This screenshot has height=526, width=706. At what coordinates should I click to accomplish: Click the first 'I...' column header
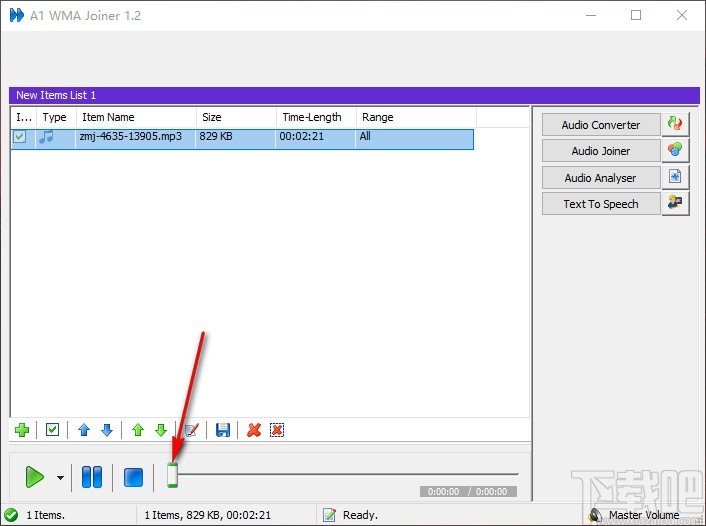point(23,117)
